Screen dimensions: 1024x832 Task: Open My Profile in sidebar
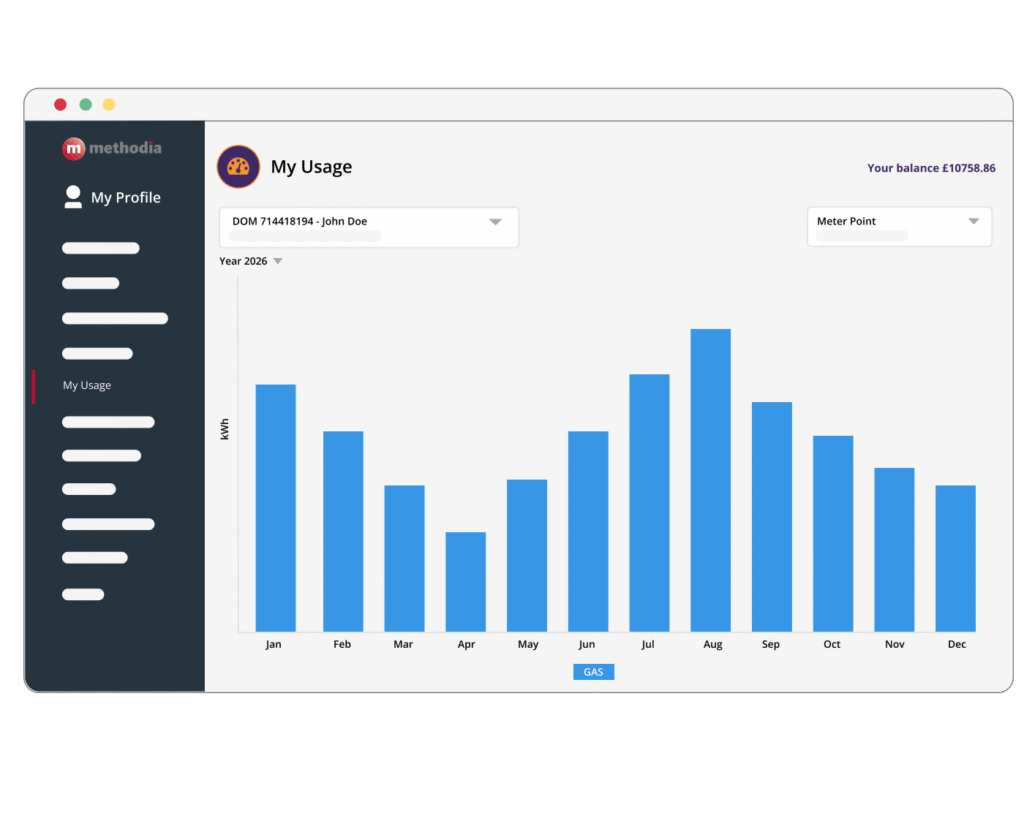pyautogui.click(x=126, y=197)
